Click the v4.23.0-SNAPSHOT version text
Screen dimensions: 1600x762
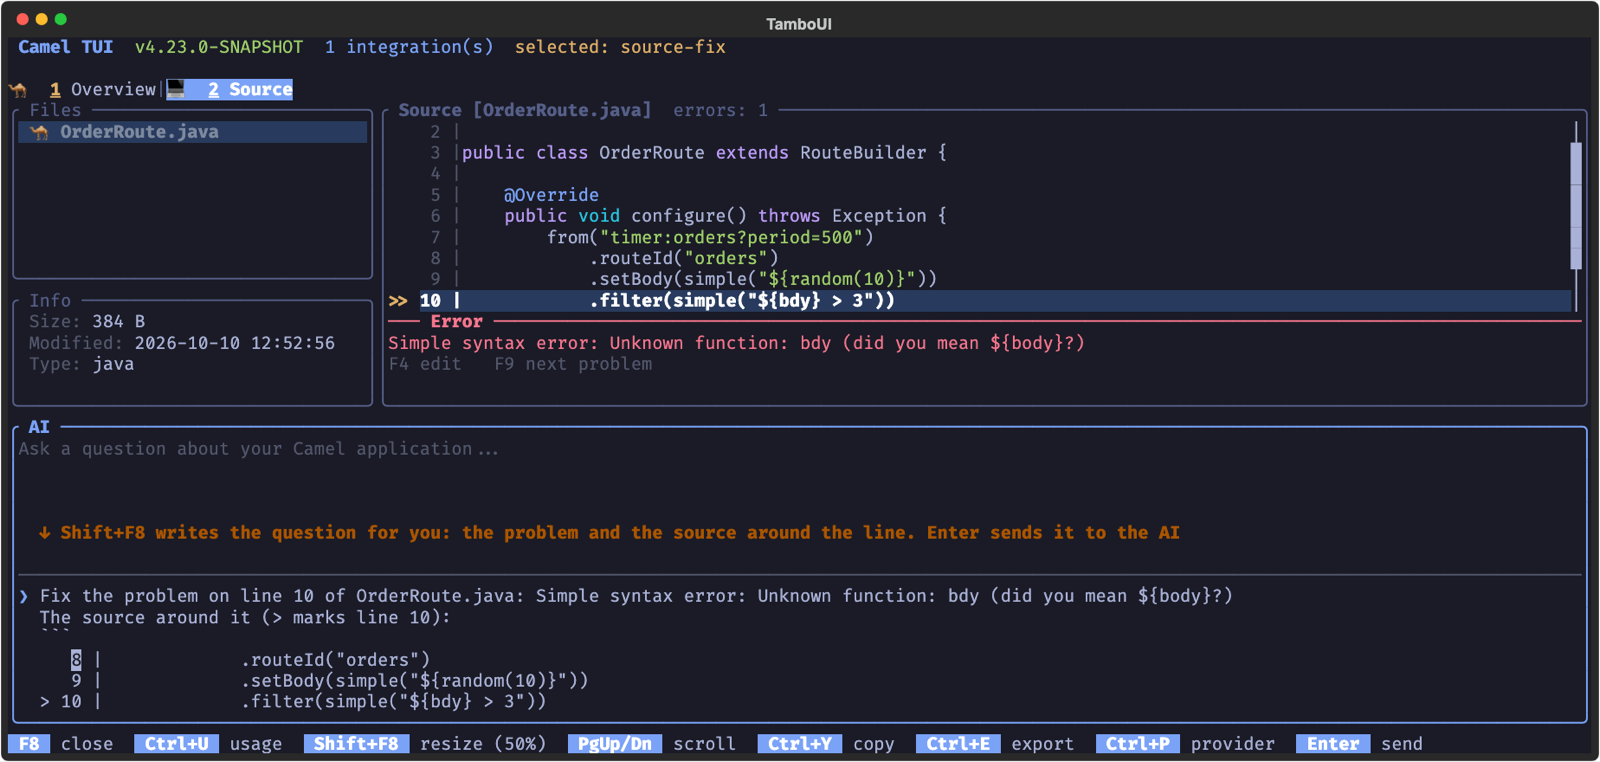219,47
